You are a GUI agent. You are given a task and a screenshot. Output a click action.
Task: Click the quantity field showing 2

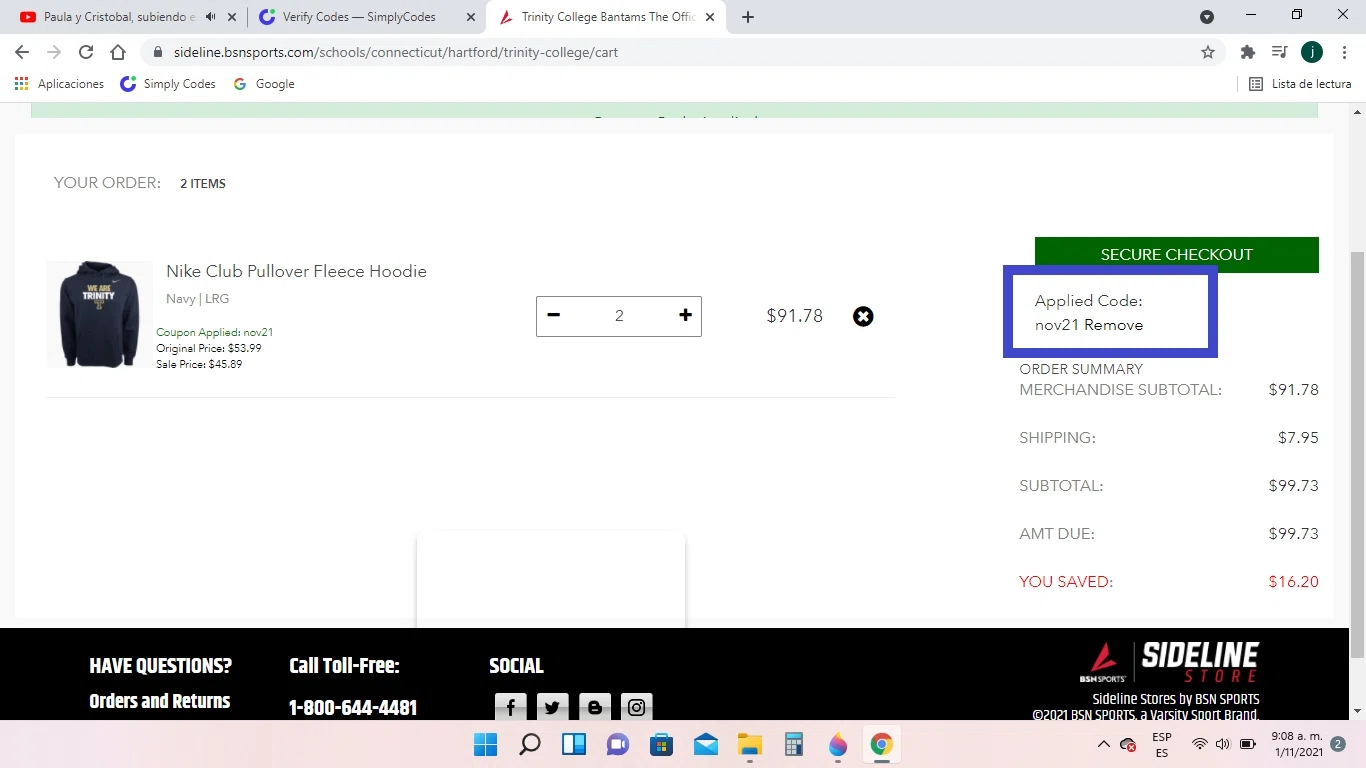click(x=619, y=316)
